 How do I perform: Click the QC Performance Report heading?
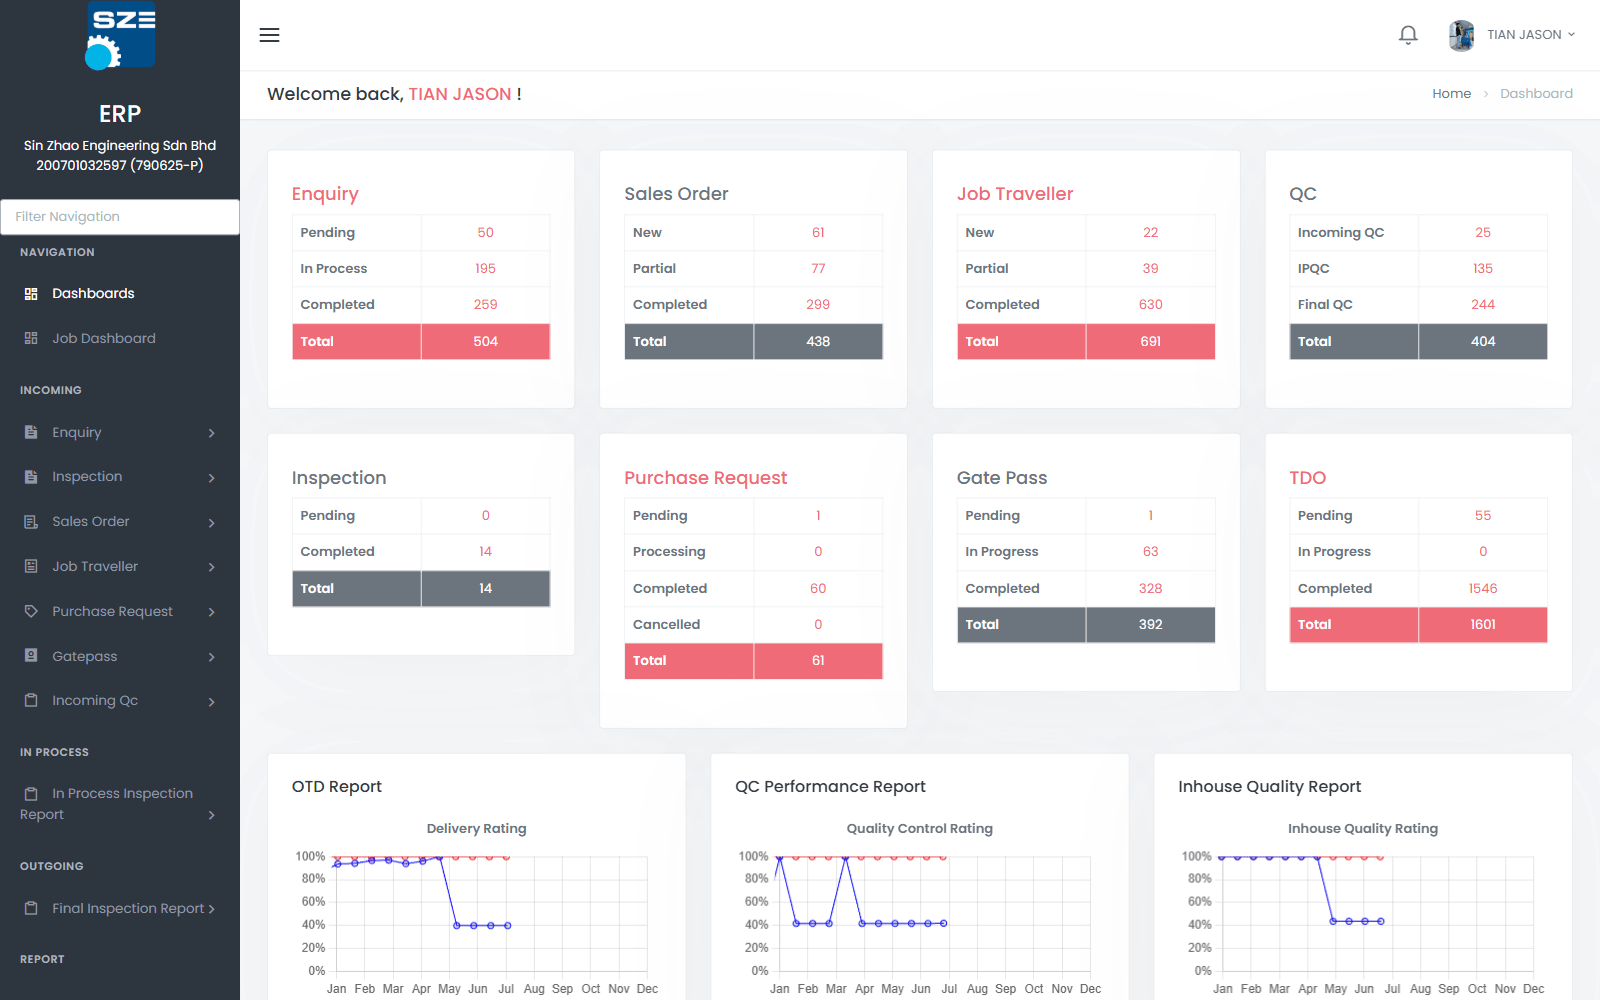coord(830,787)
